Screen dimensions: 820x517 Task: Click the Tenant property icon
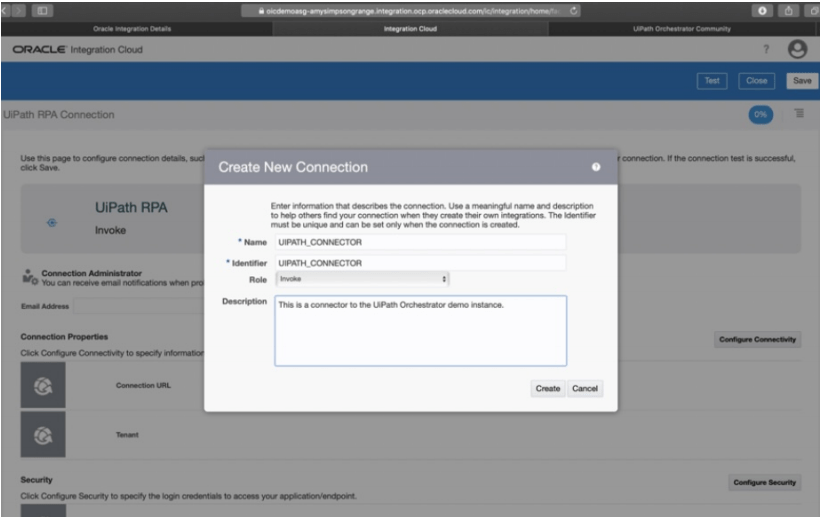tap(43, 434)
